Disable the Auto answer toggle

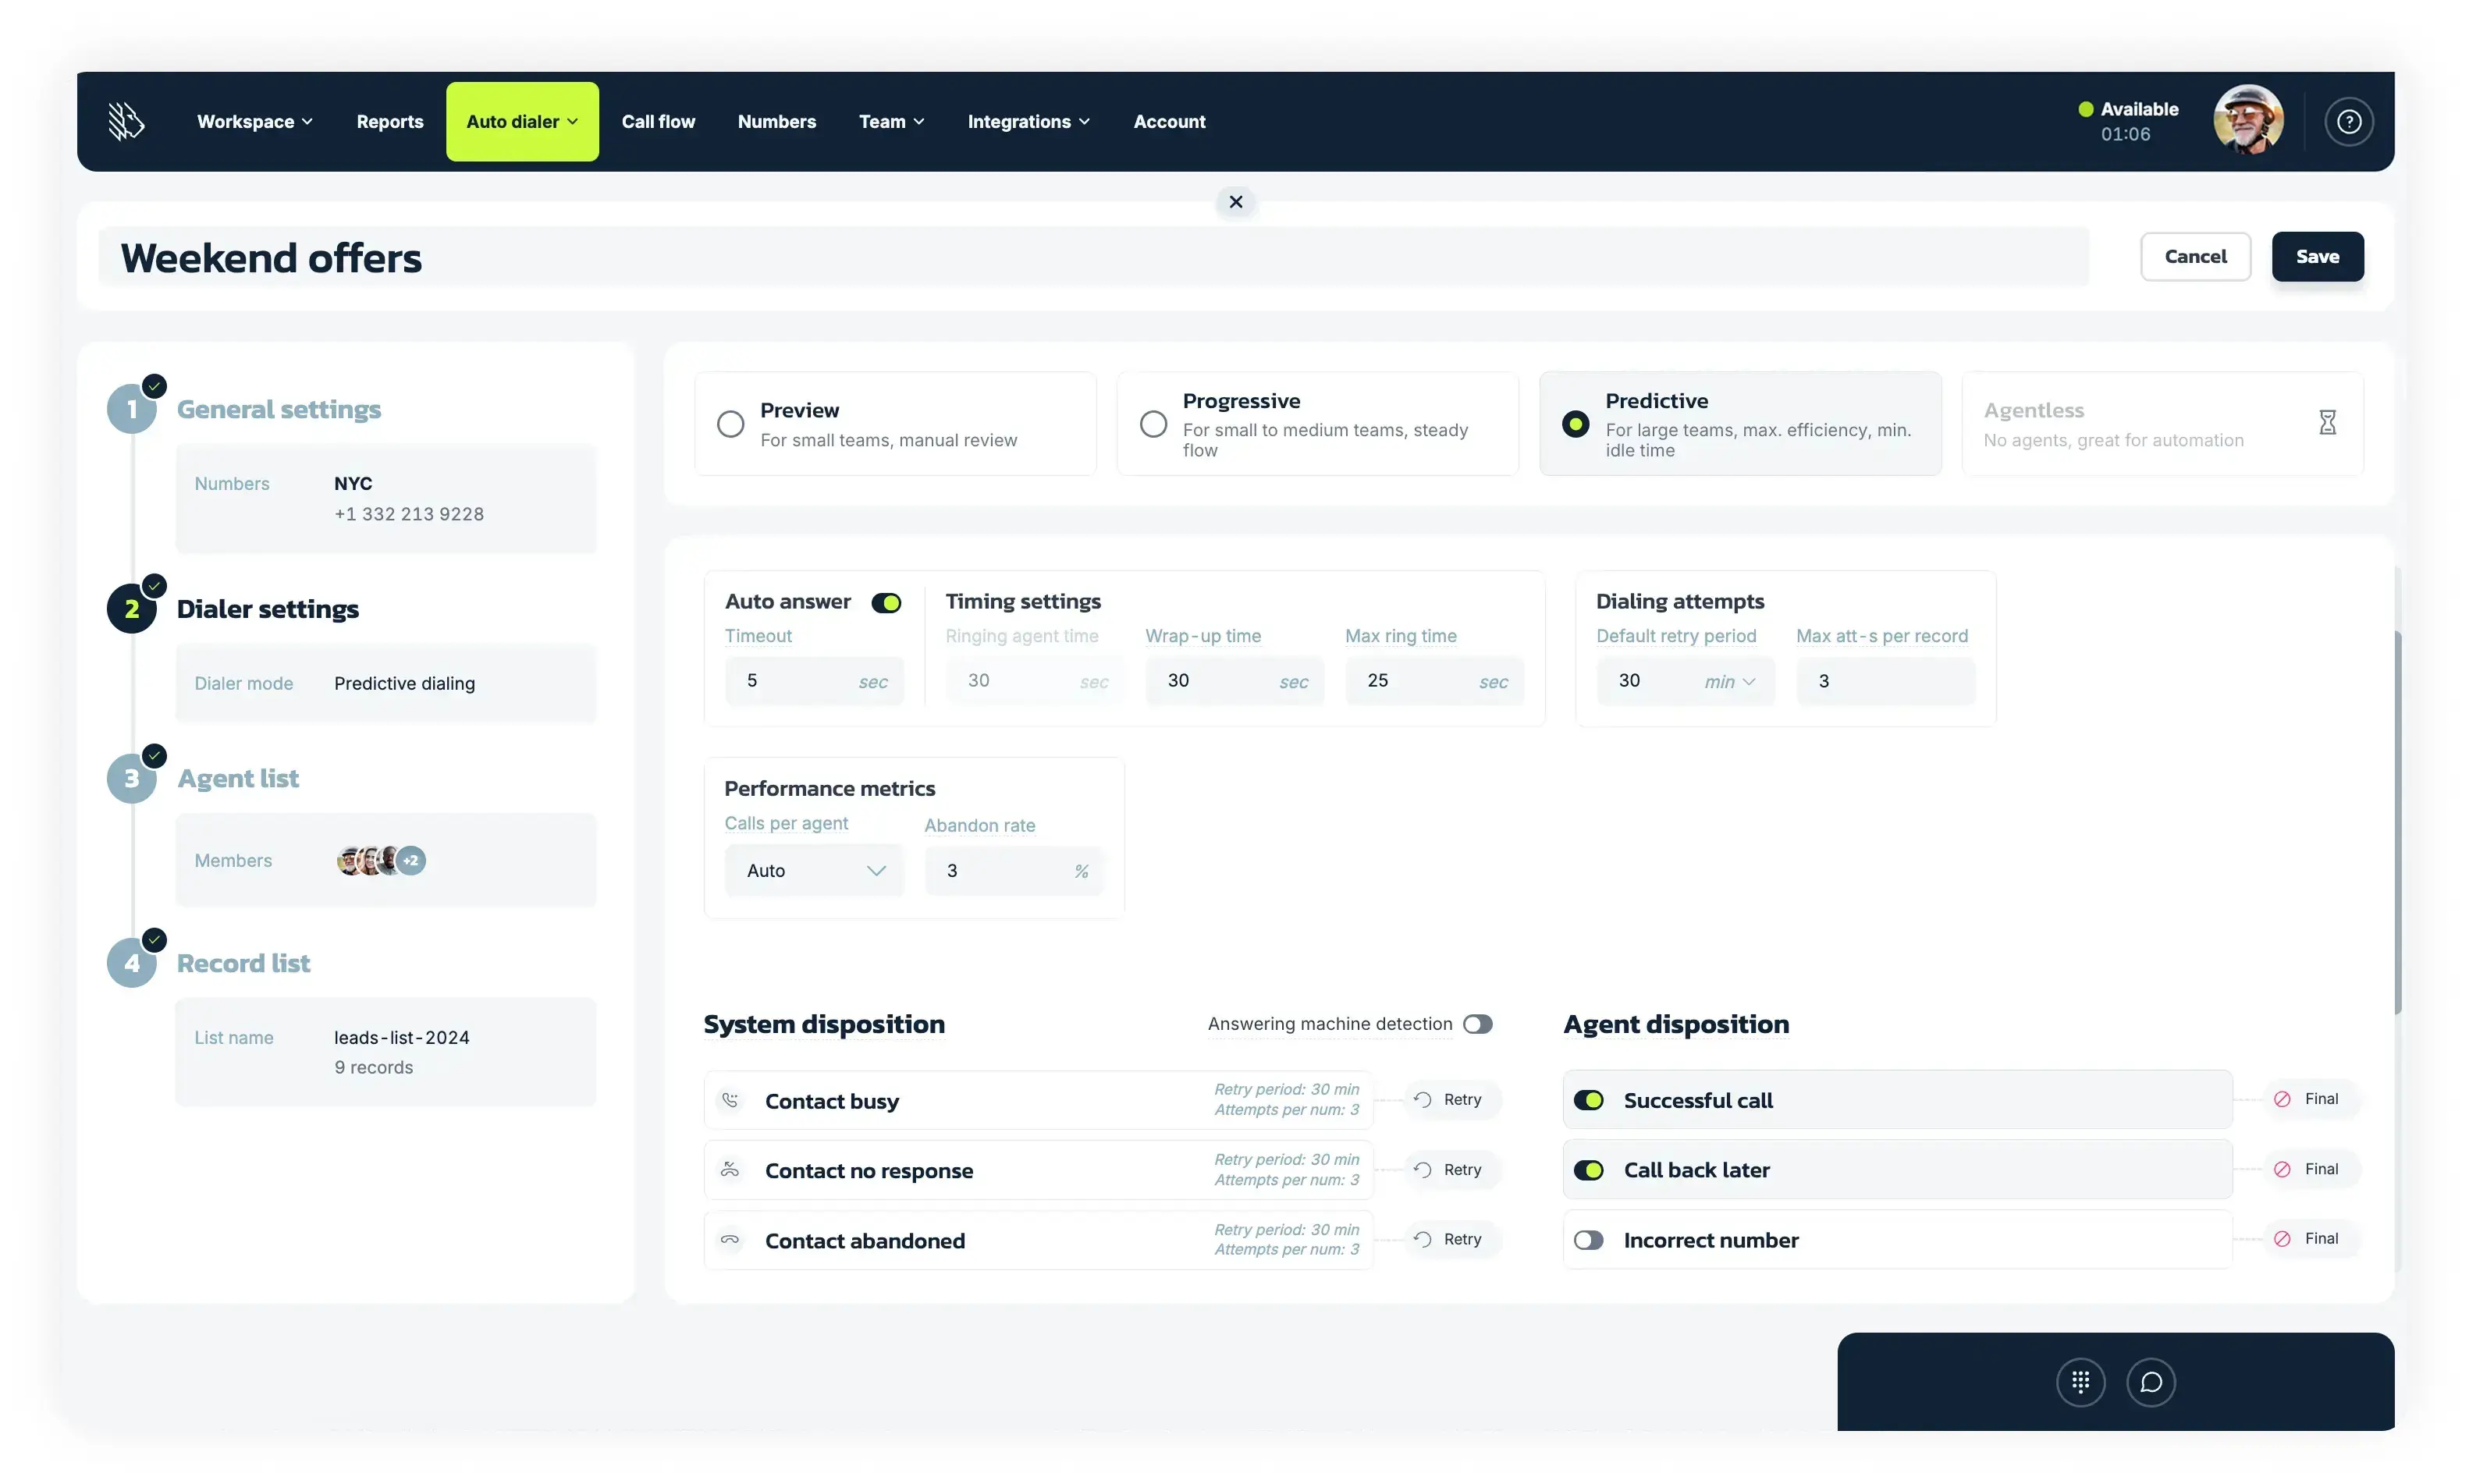886,602
